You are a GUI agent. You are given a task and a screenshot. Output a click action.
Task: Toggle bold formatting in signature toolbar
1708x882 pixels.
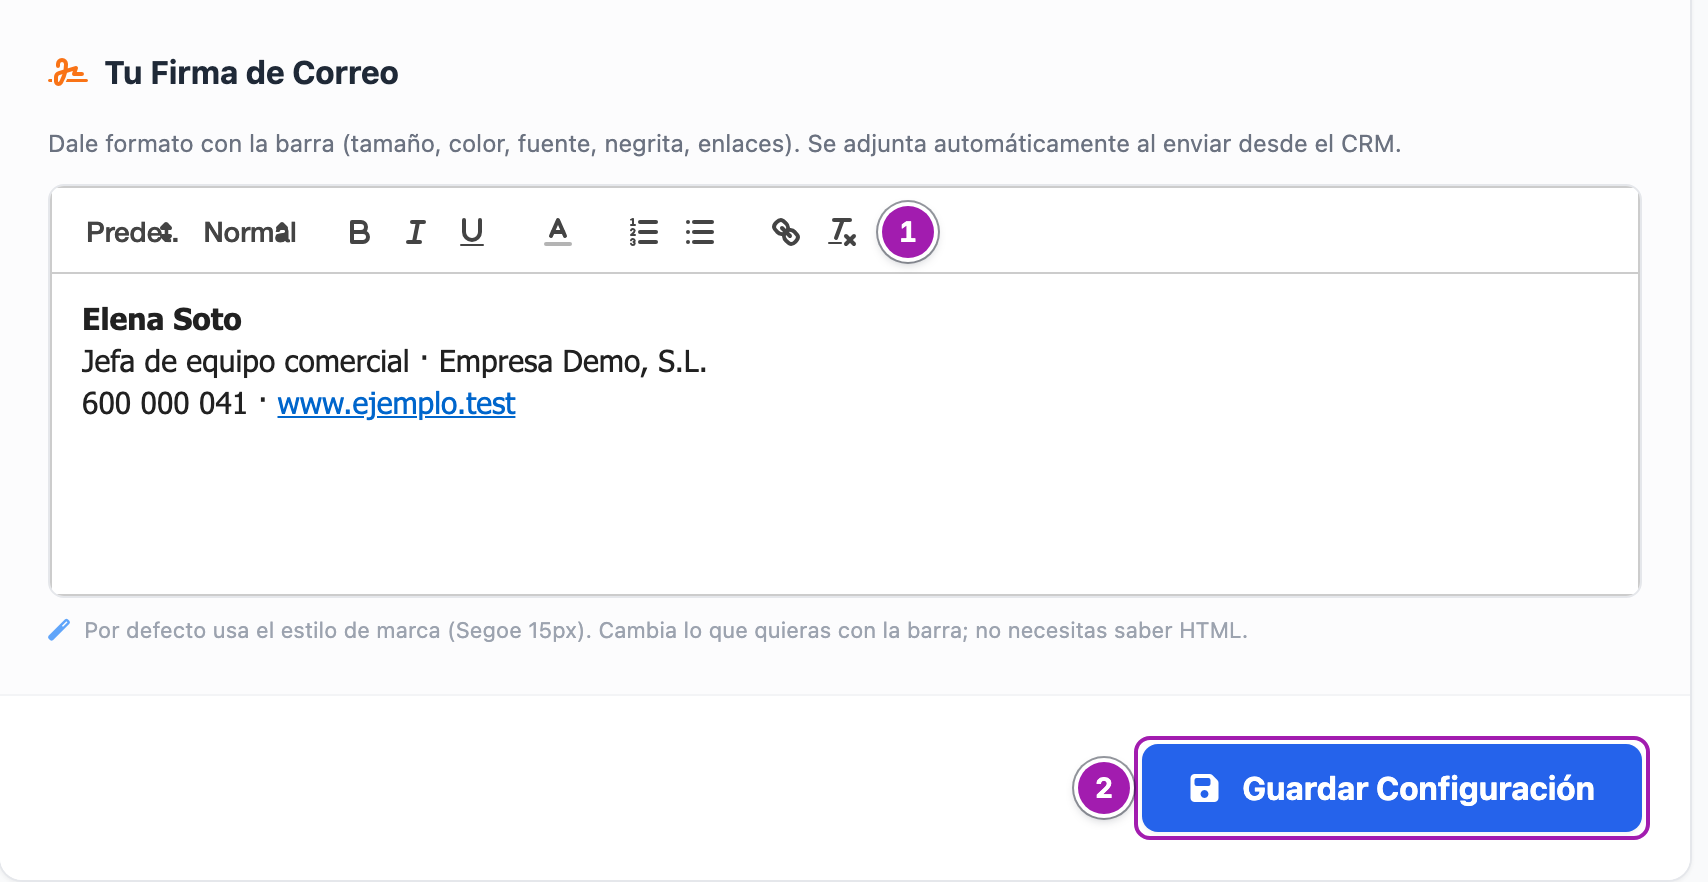[x=359, y=232]
